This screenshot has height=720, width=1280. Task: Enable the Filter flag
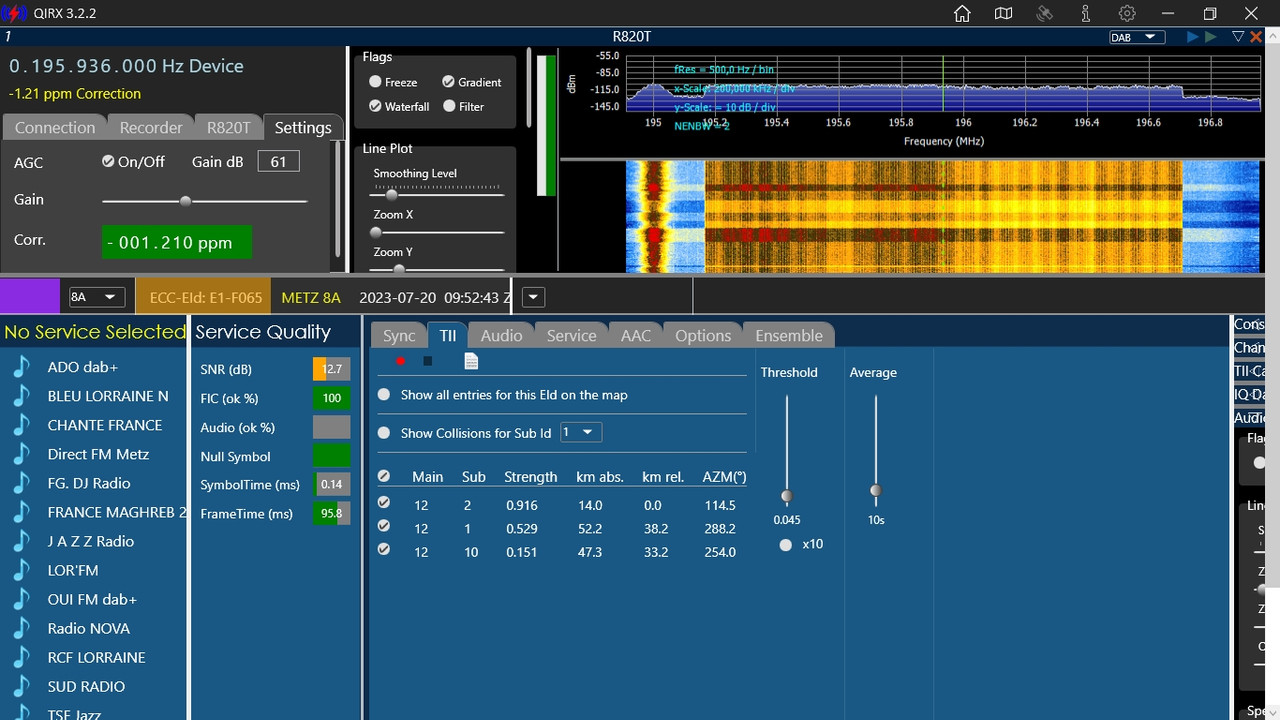449,106
